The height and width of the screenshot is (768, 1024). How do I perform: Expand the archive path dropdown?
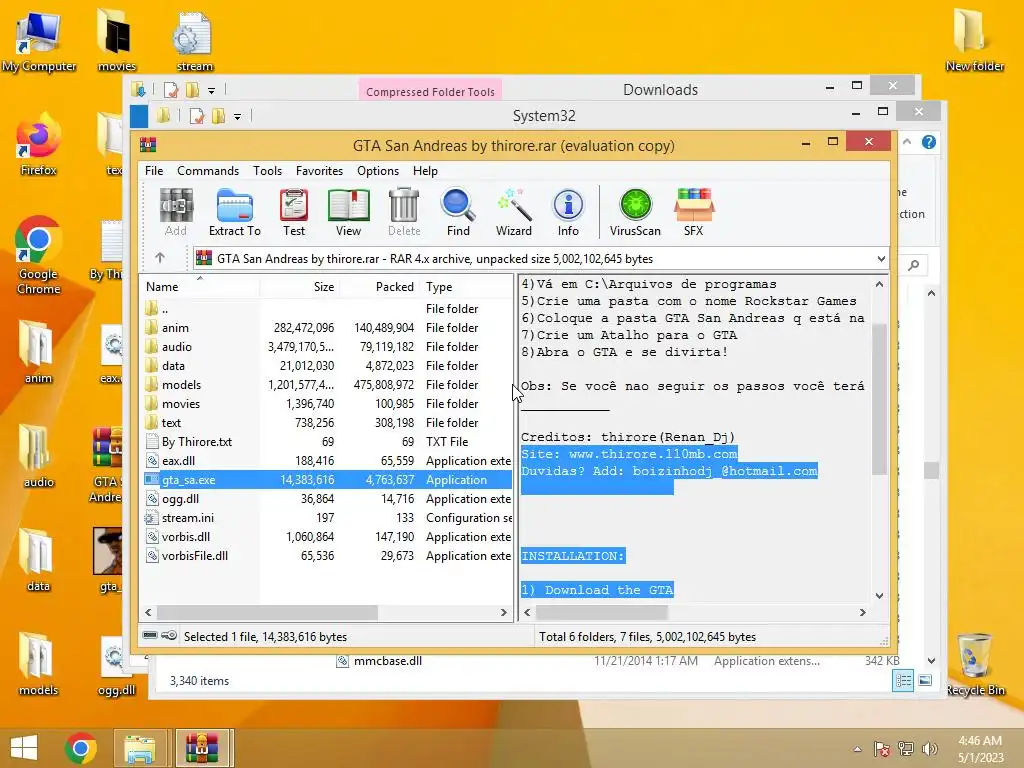coord(880,259)
